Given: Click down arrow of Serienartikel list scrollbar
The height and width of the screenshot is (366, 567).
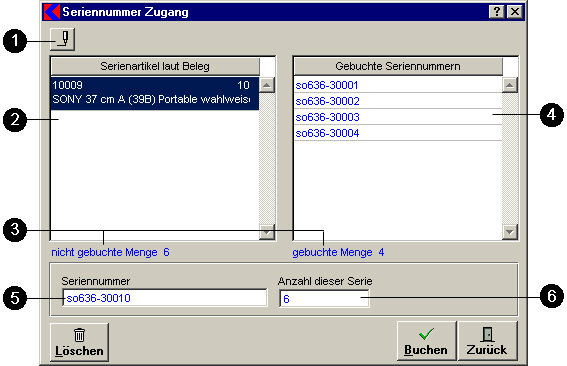Looking at the screenshot, I should [x=267, y=232].
